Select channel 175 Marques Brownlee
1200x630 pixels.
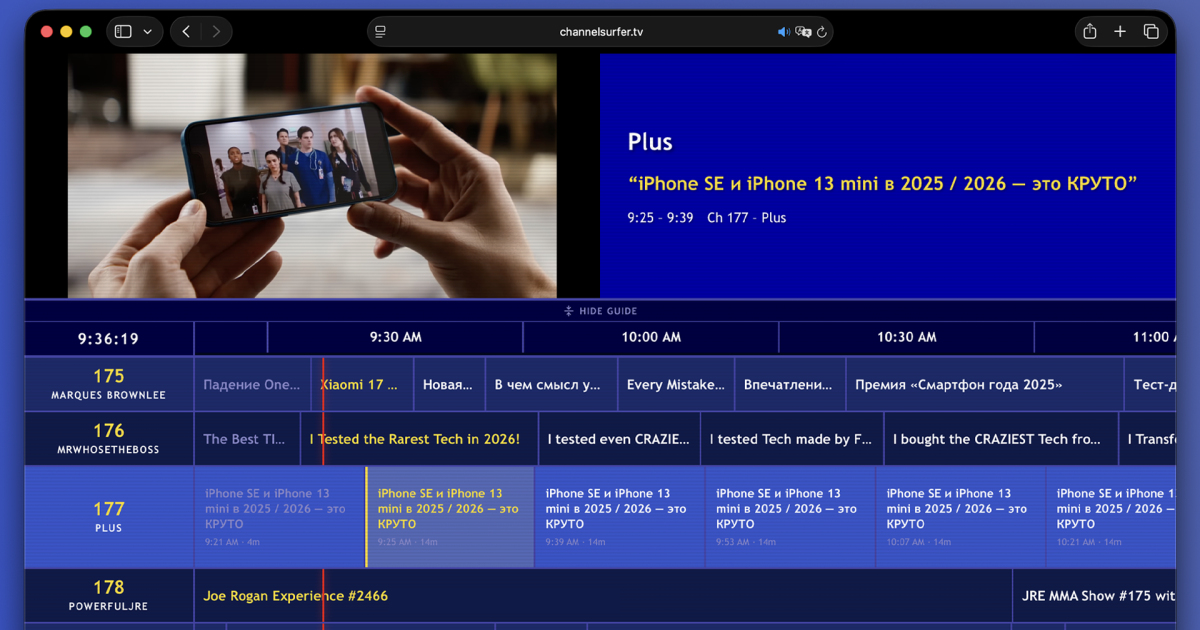109,384
